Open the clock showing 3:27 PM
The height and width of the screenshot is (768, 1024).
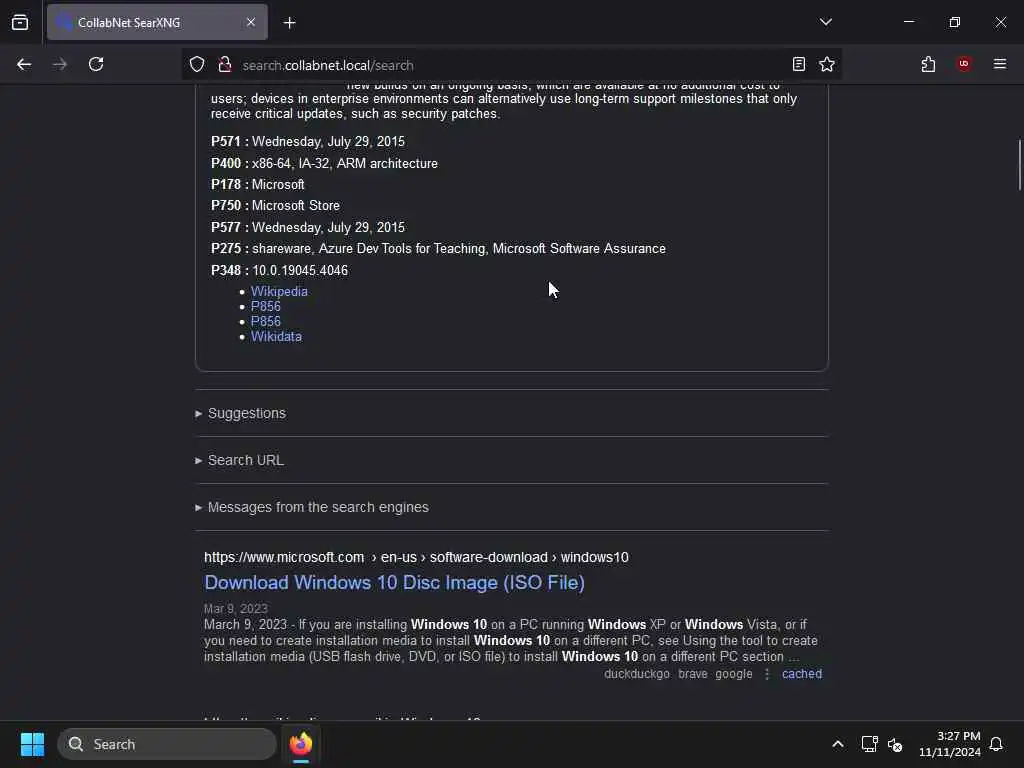(x=950, y=744)
